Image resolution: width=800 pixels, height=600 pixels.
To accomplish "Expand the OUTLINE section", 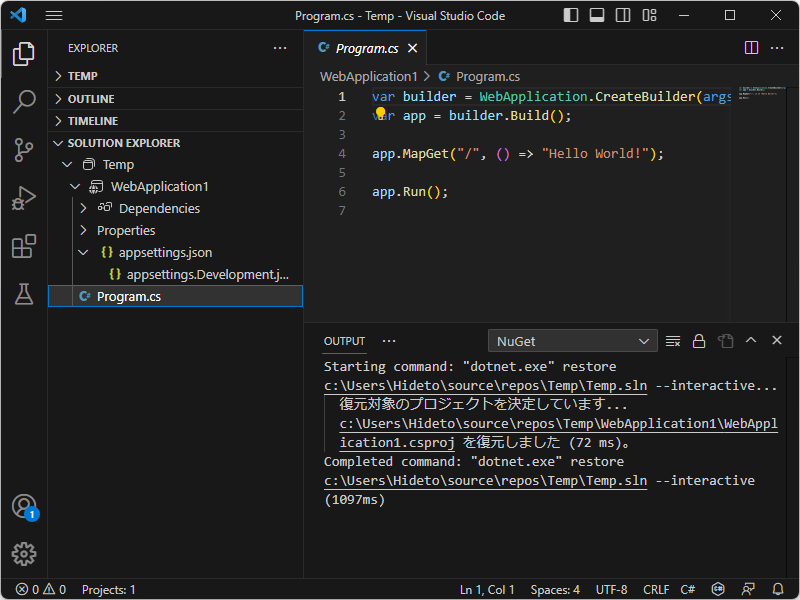I will [90, 99].
